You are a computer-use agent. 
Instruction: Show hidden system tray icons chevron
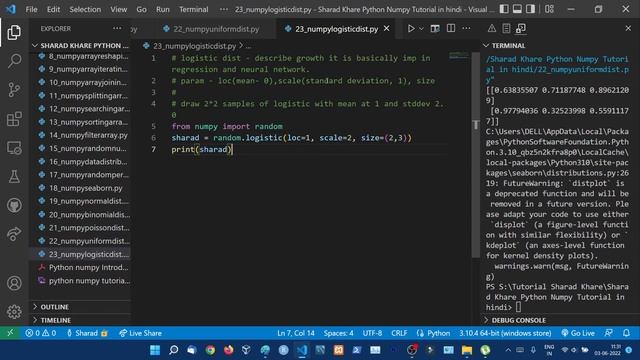click(x=508, y=350)
